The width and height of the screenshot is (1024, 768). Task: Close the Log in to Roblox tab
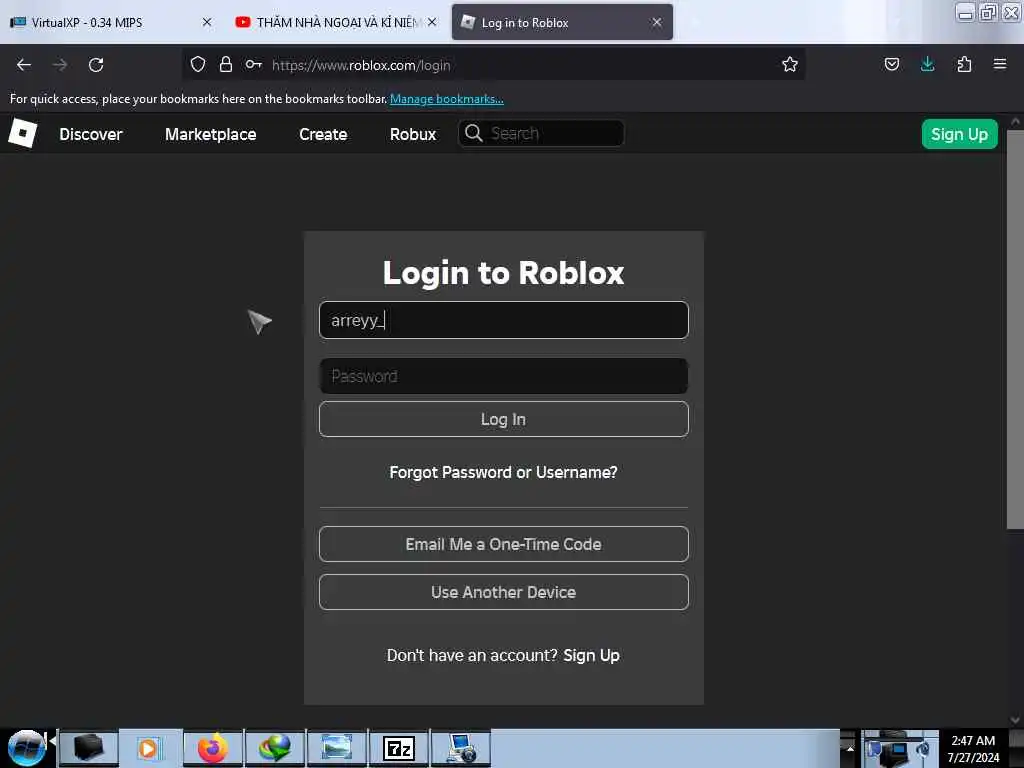pos(656,22)
